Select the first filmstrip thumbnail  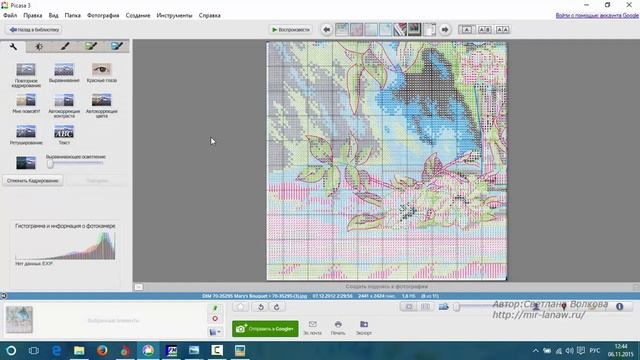[342, 29]
